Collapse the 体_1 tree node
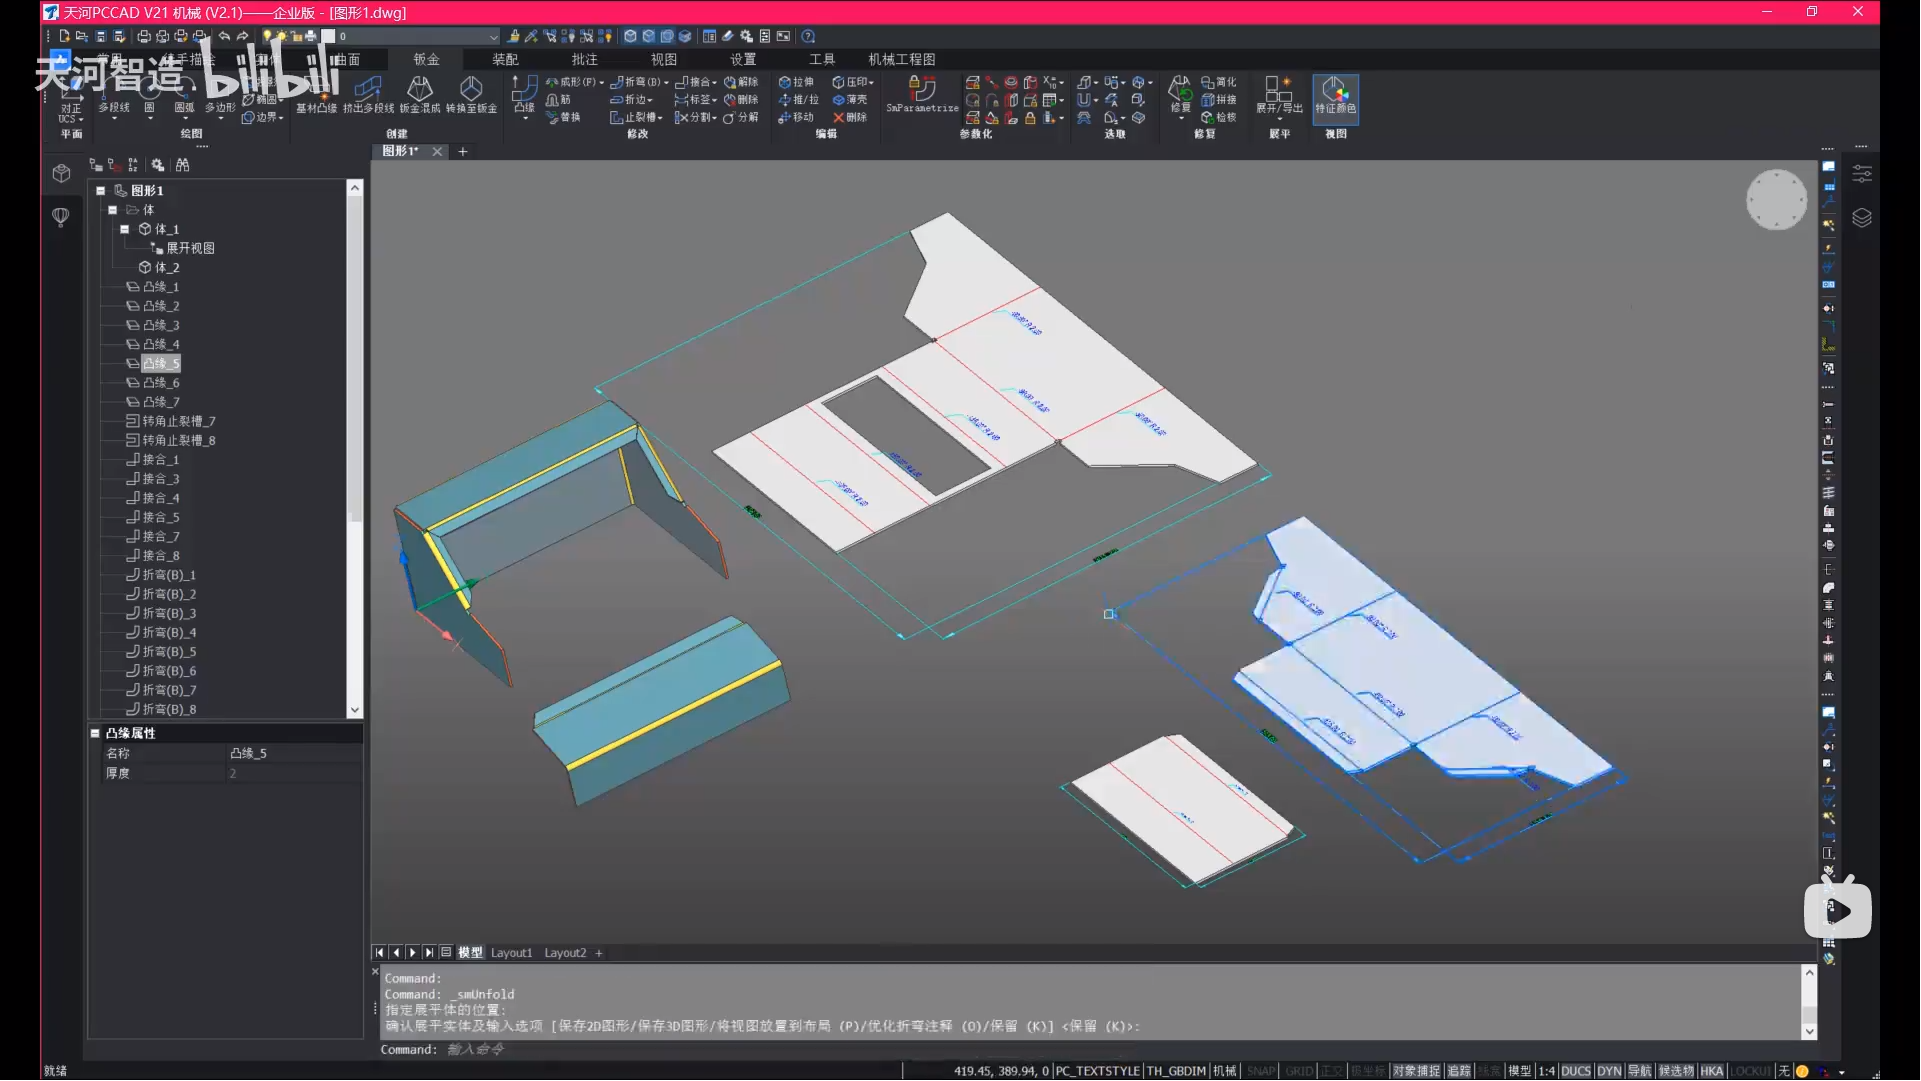 point(124,229)
